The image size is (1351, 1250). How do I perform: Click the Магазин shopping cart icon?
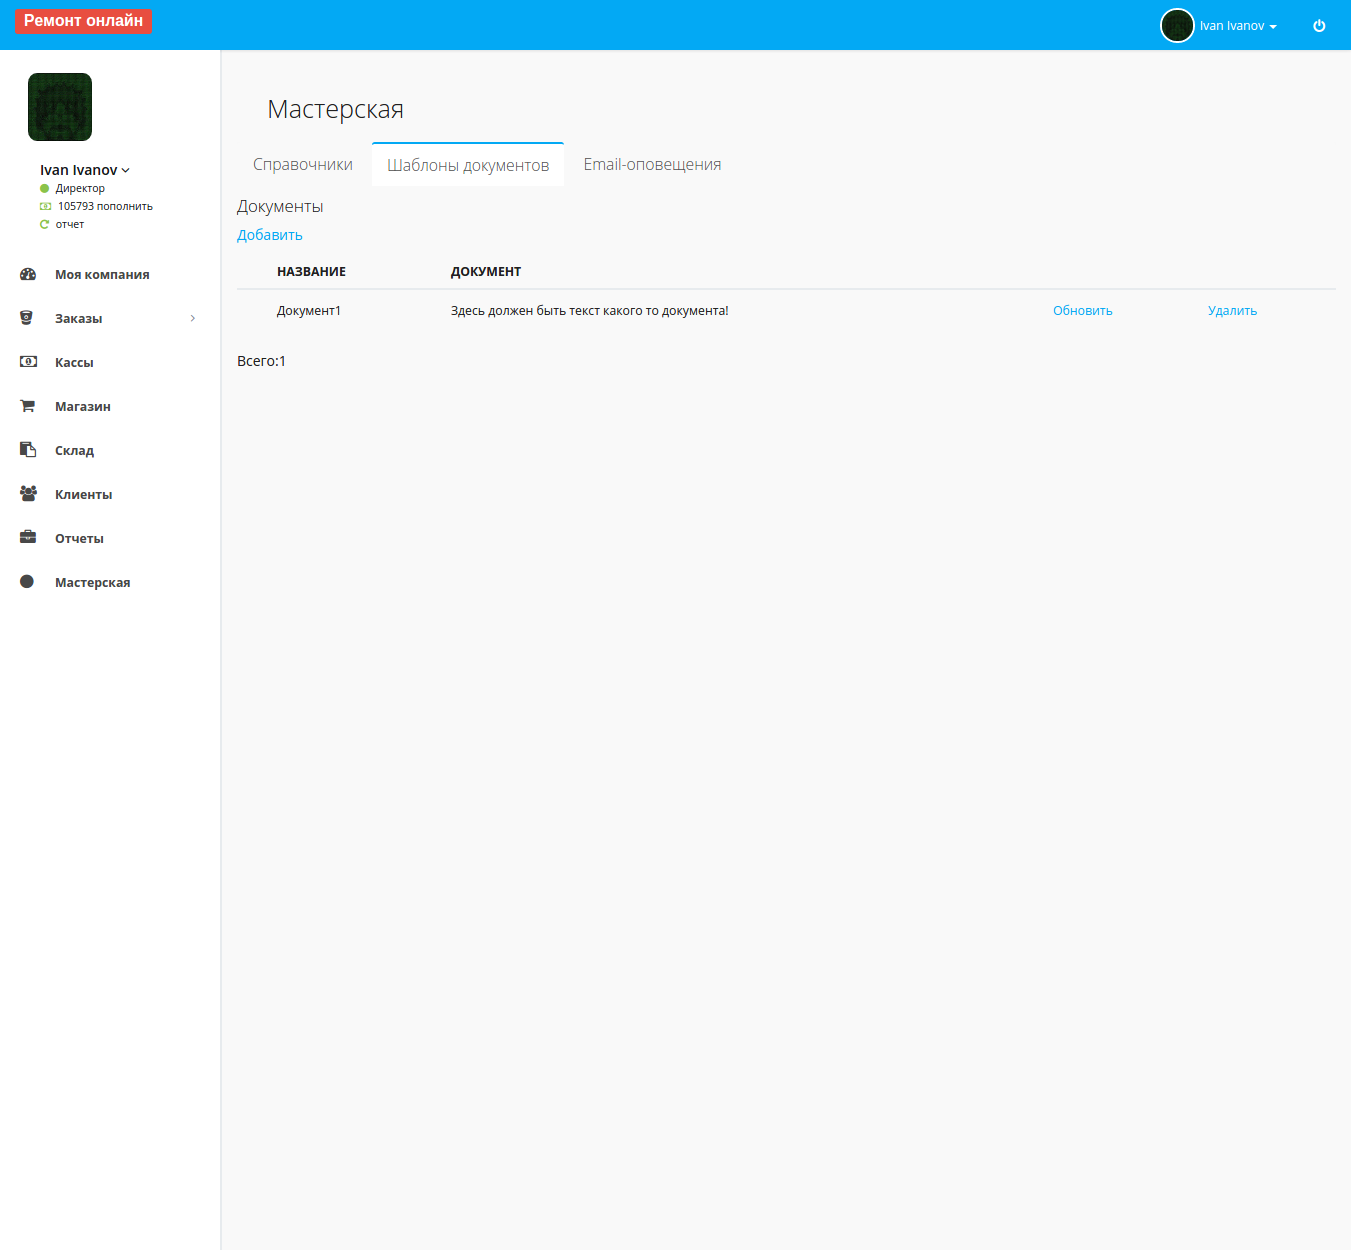tap(27, 406)
